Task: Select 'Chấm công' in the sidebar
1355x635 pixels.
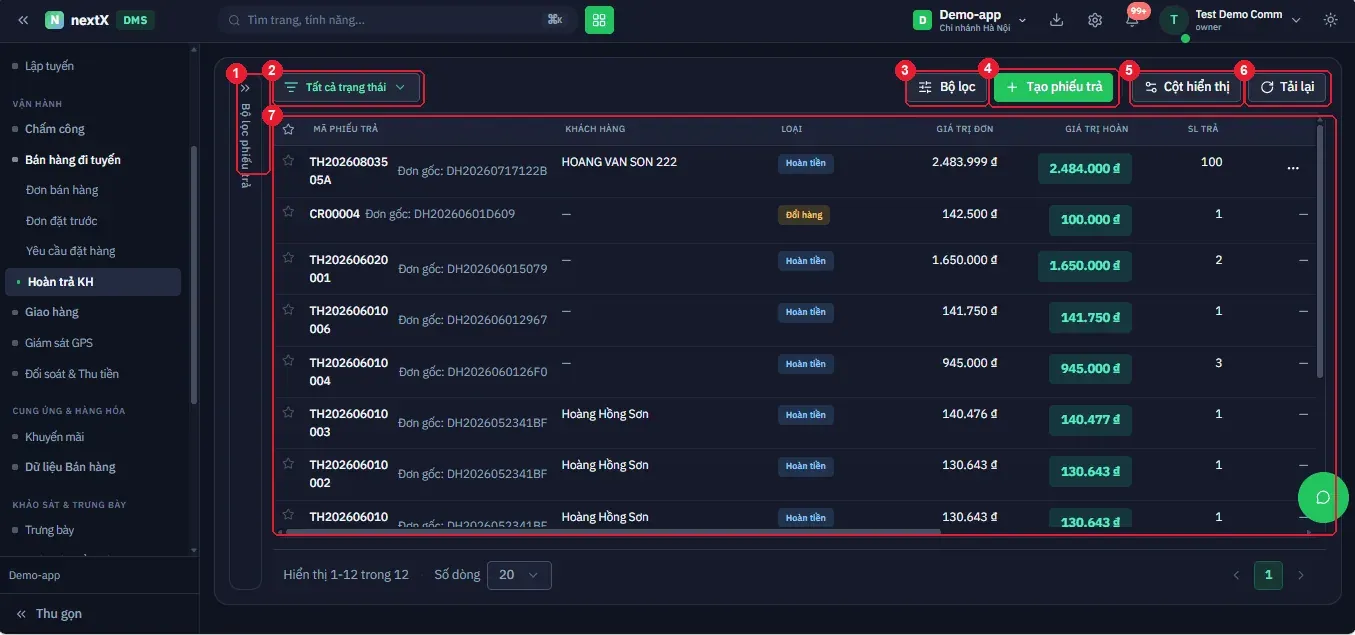Action: pos(55,129)
